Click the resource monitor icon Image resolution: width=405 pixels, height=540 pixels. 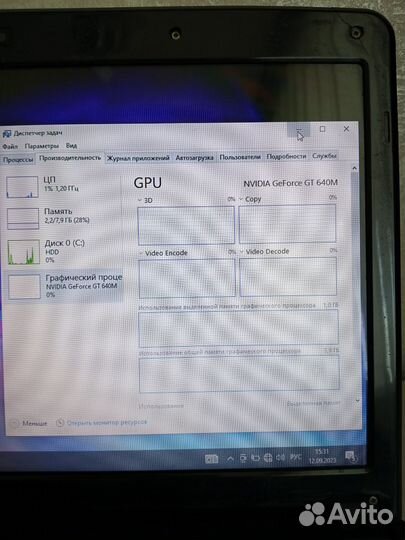pos(60,423)
